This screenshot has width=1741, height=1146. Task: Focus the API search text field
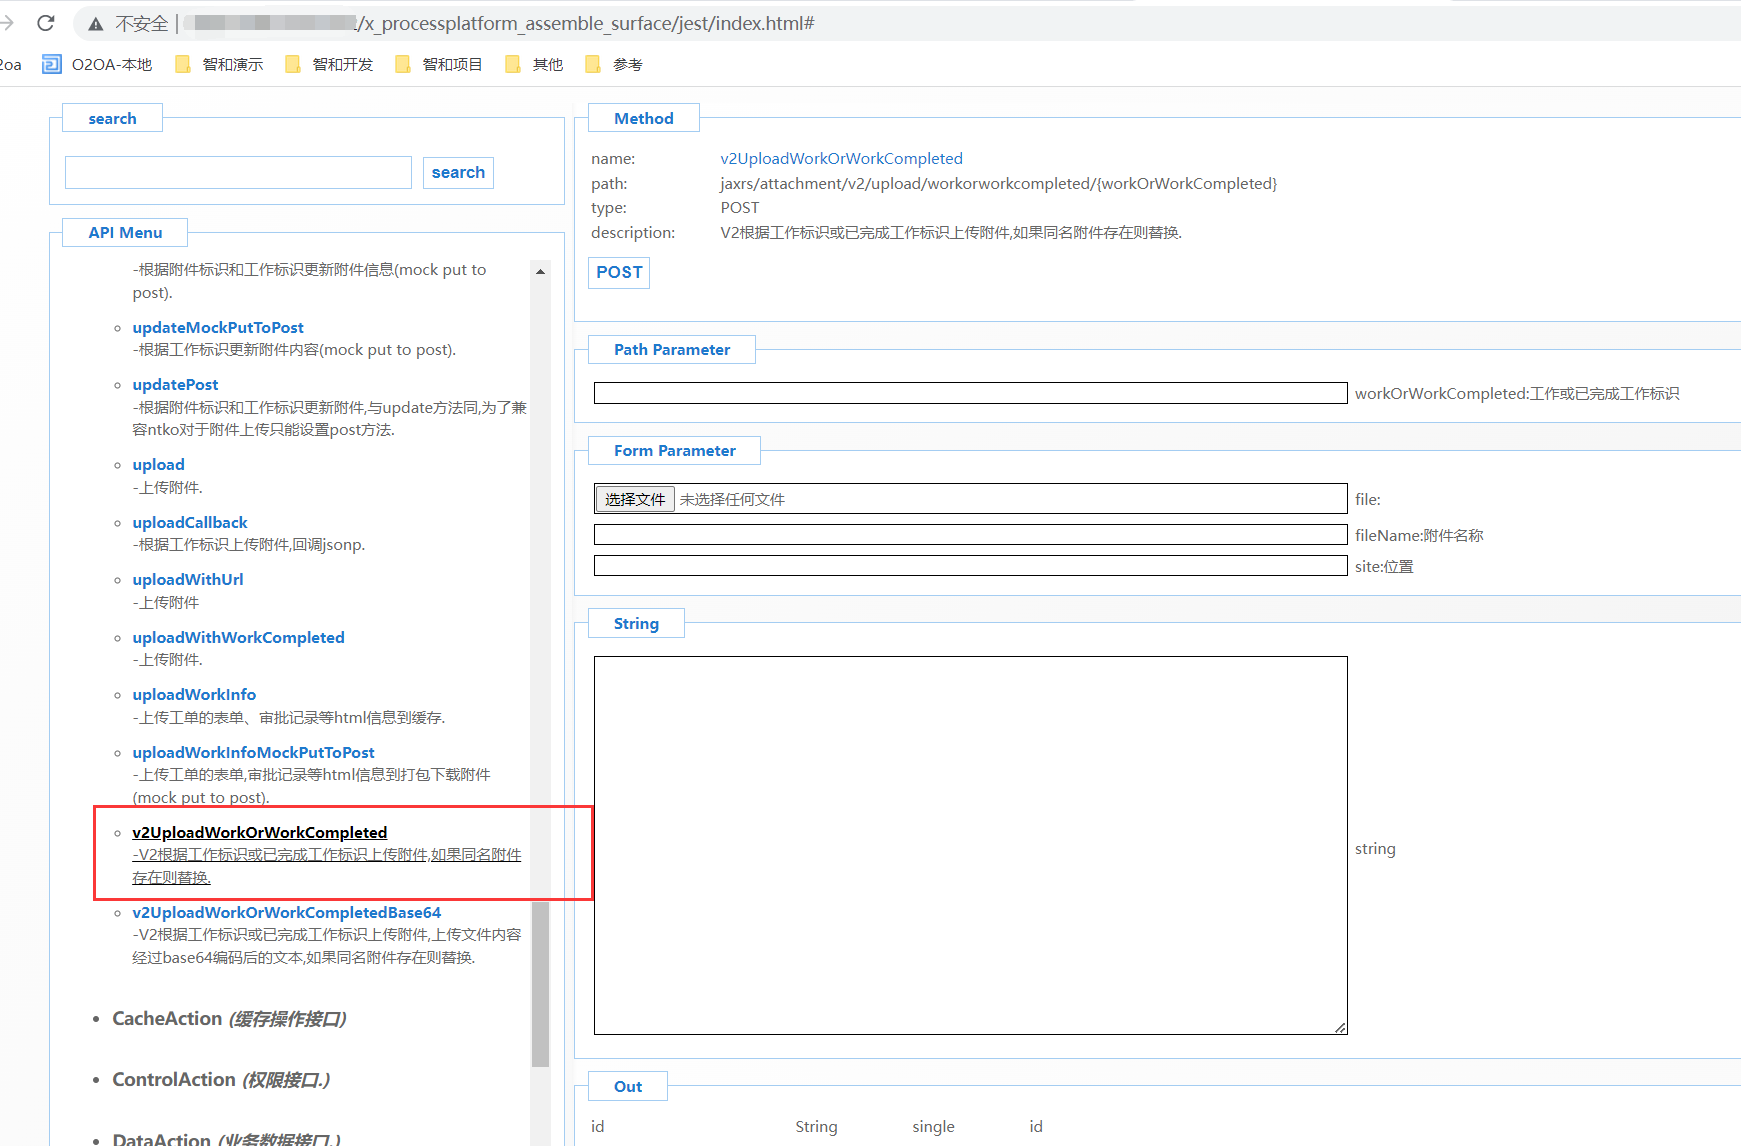coord(238,173)
